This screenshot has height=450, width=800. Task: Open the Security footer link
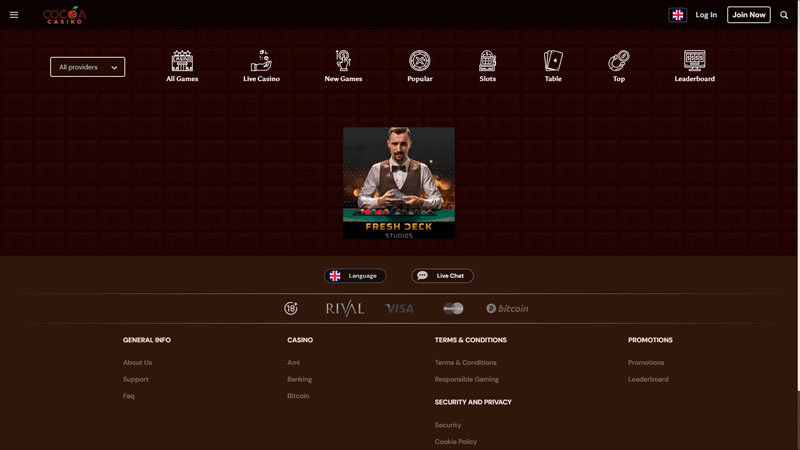(448, 425)
